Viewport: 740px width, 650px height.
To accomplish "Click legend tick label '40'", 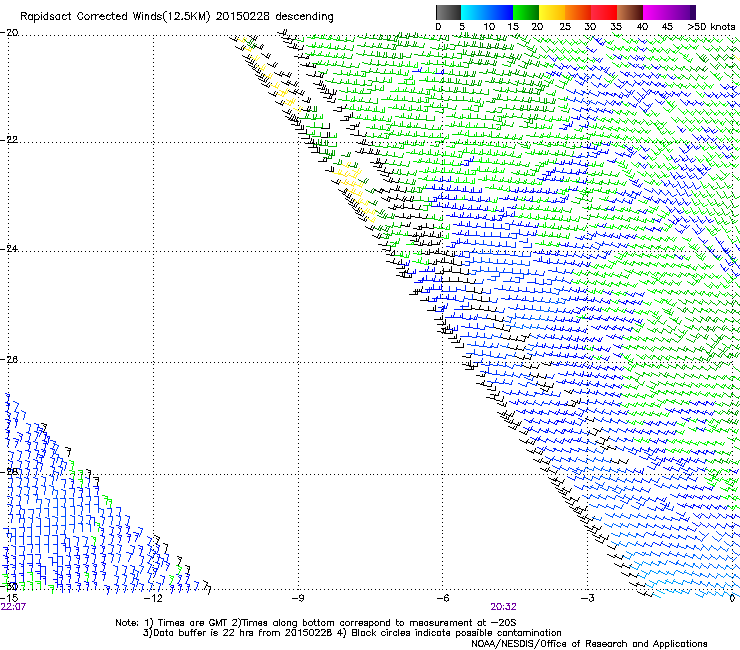I will point(642,27).
